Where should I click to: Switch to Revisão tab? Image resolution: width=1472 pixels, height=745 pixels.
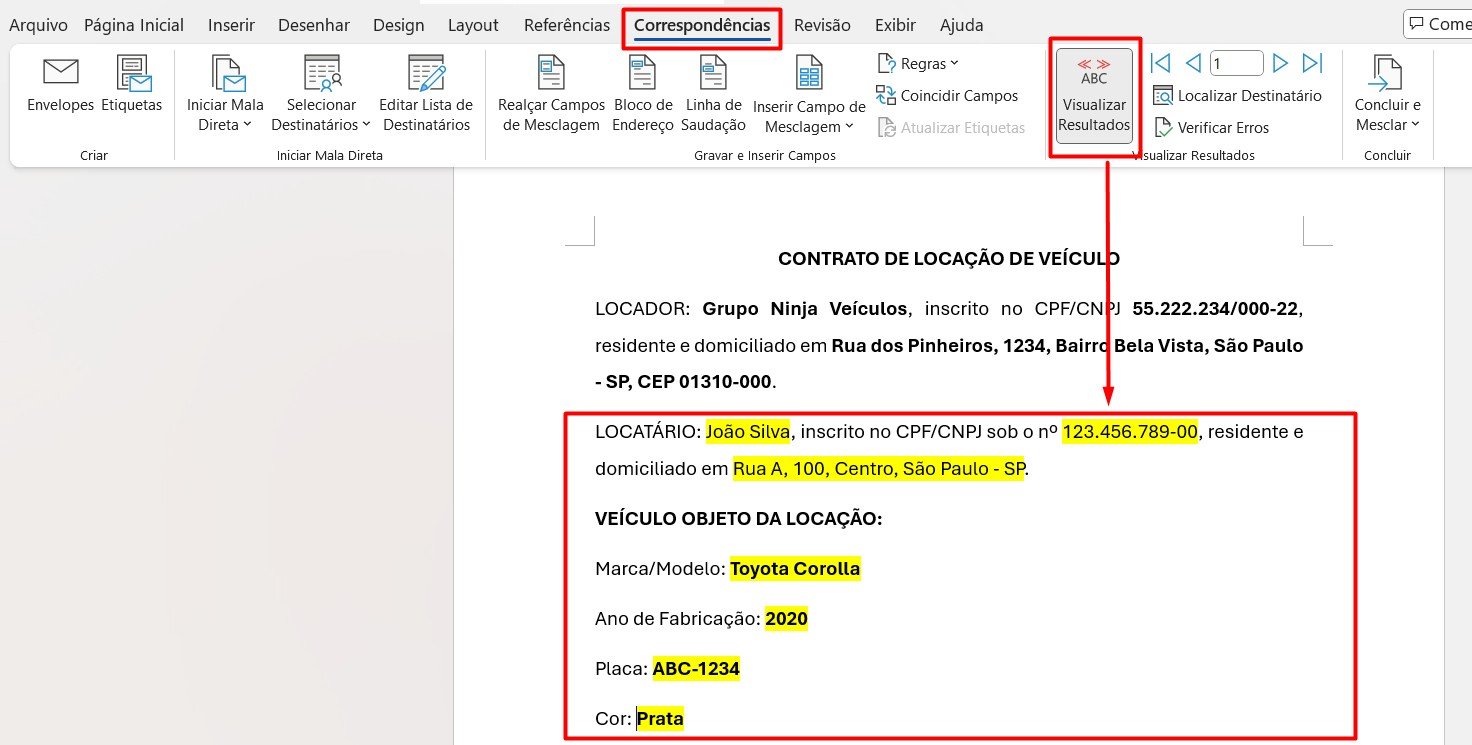coord(822,25)
